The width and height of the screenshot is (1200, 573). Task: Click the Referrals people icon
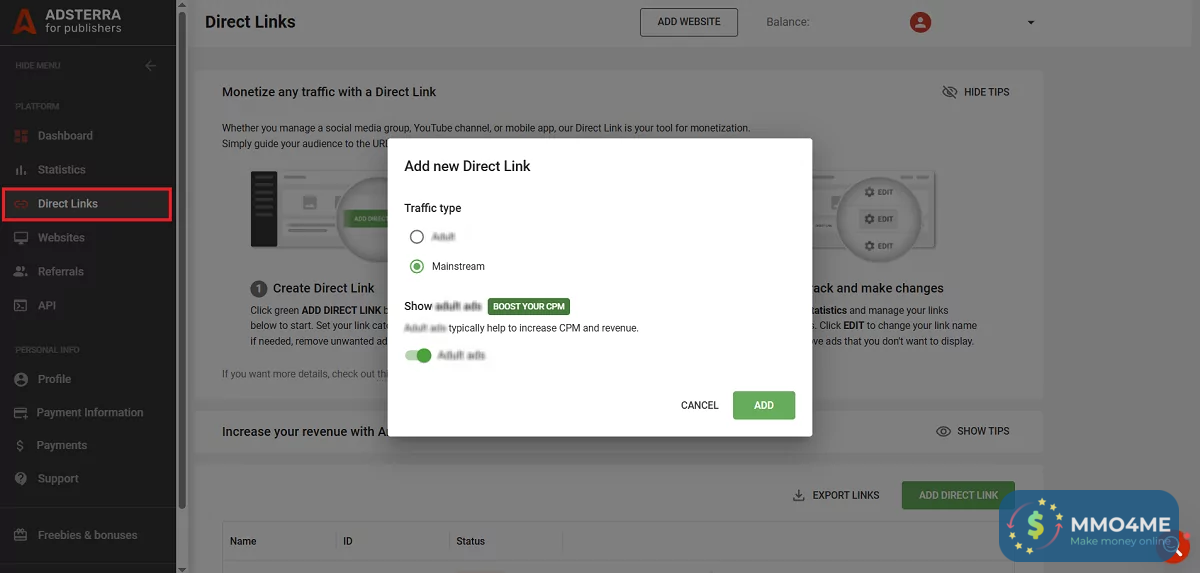coord(20,272)
